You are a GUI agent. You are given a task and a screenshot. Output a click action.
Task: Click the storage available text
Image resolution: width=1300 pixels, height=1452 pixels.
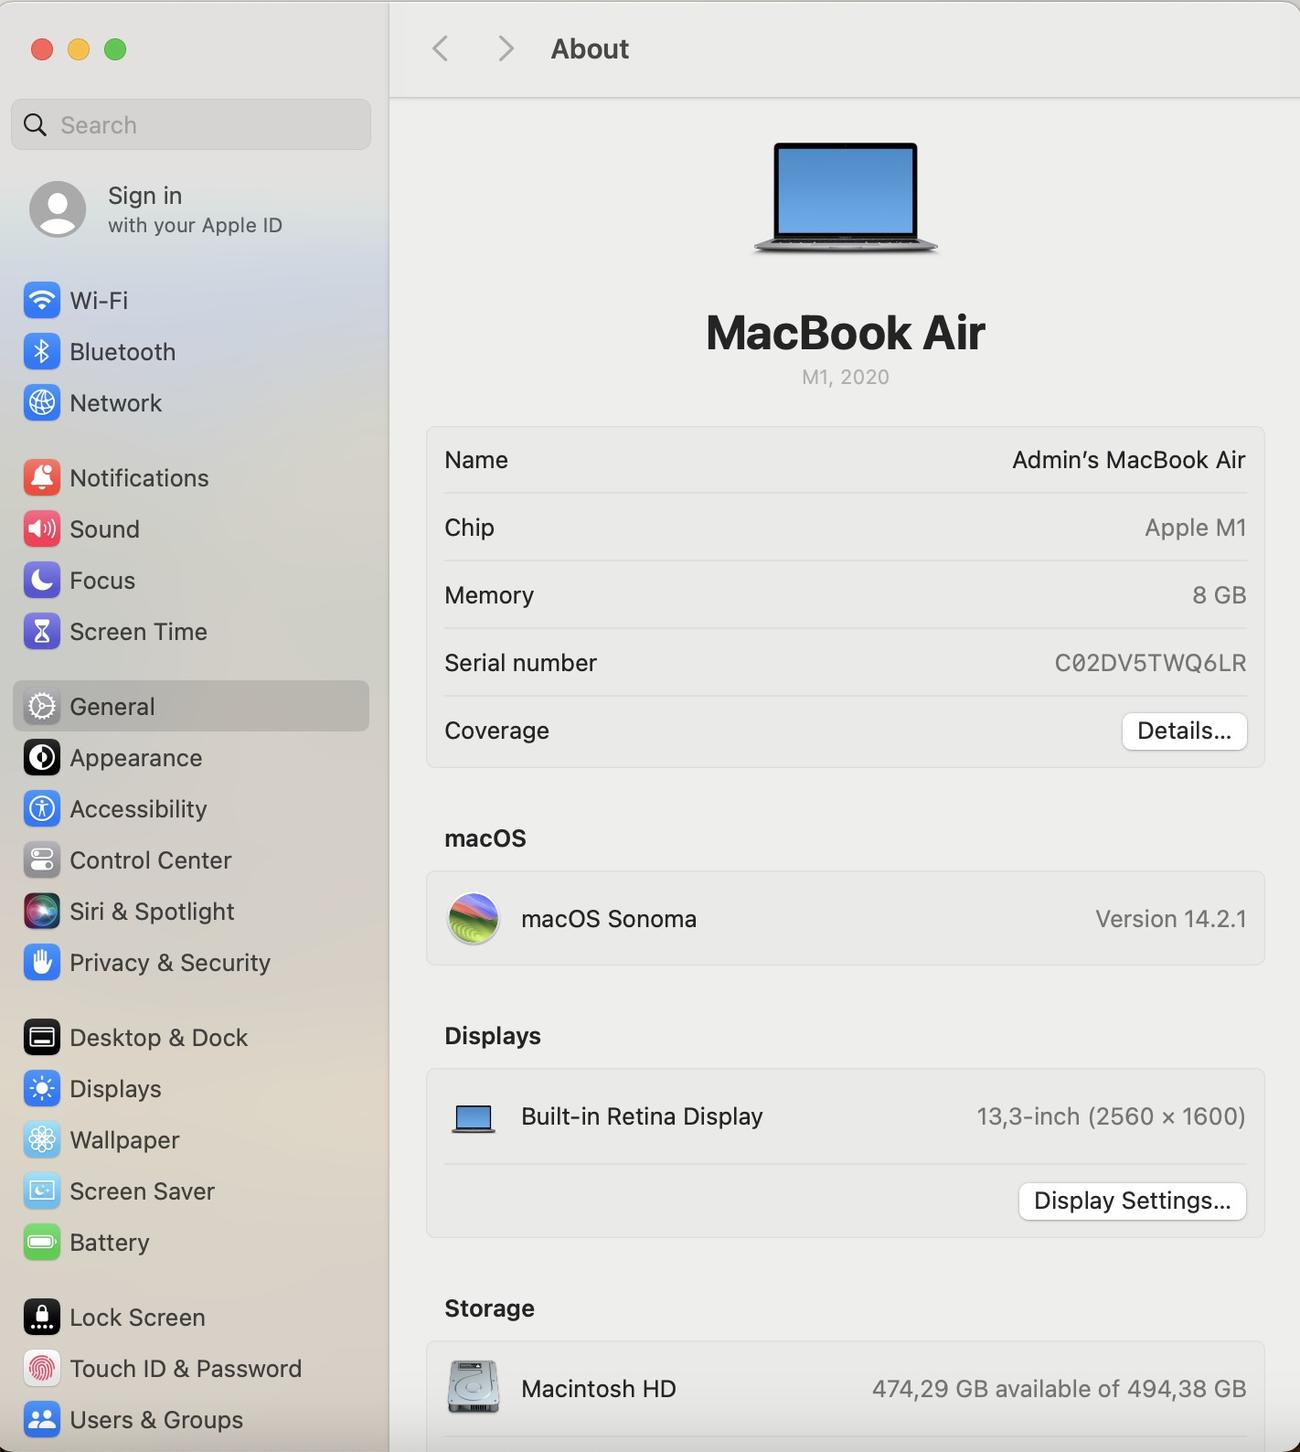[x=1059, y=1389]
